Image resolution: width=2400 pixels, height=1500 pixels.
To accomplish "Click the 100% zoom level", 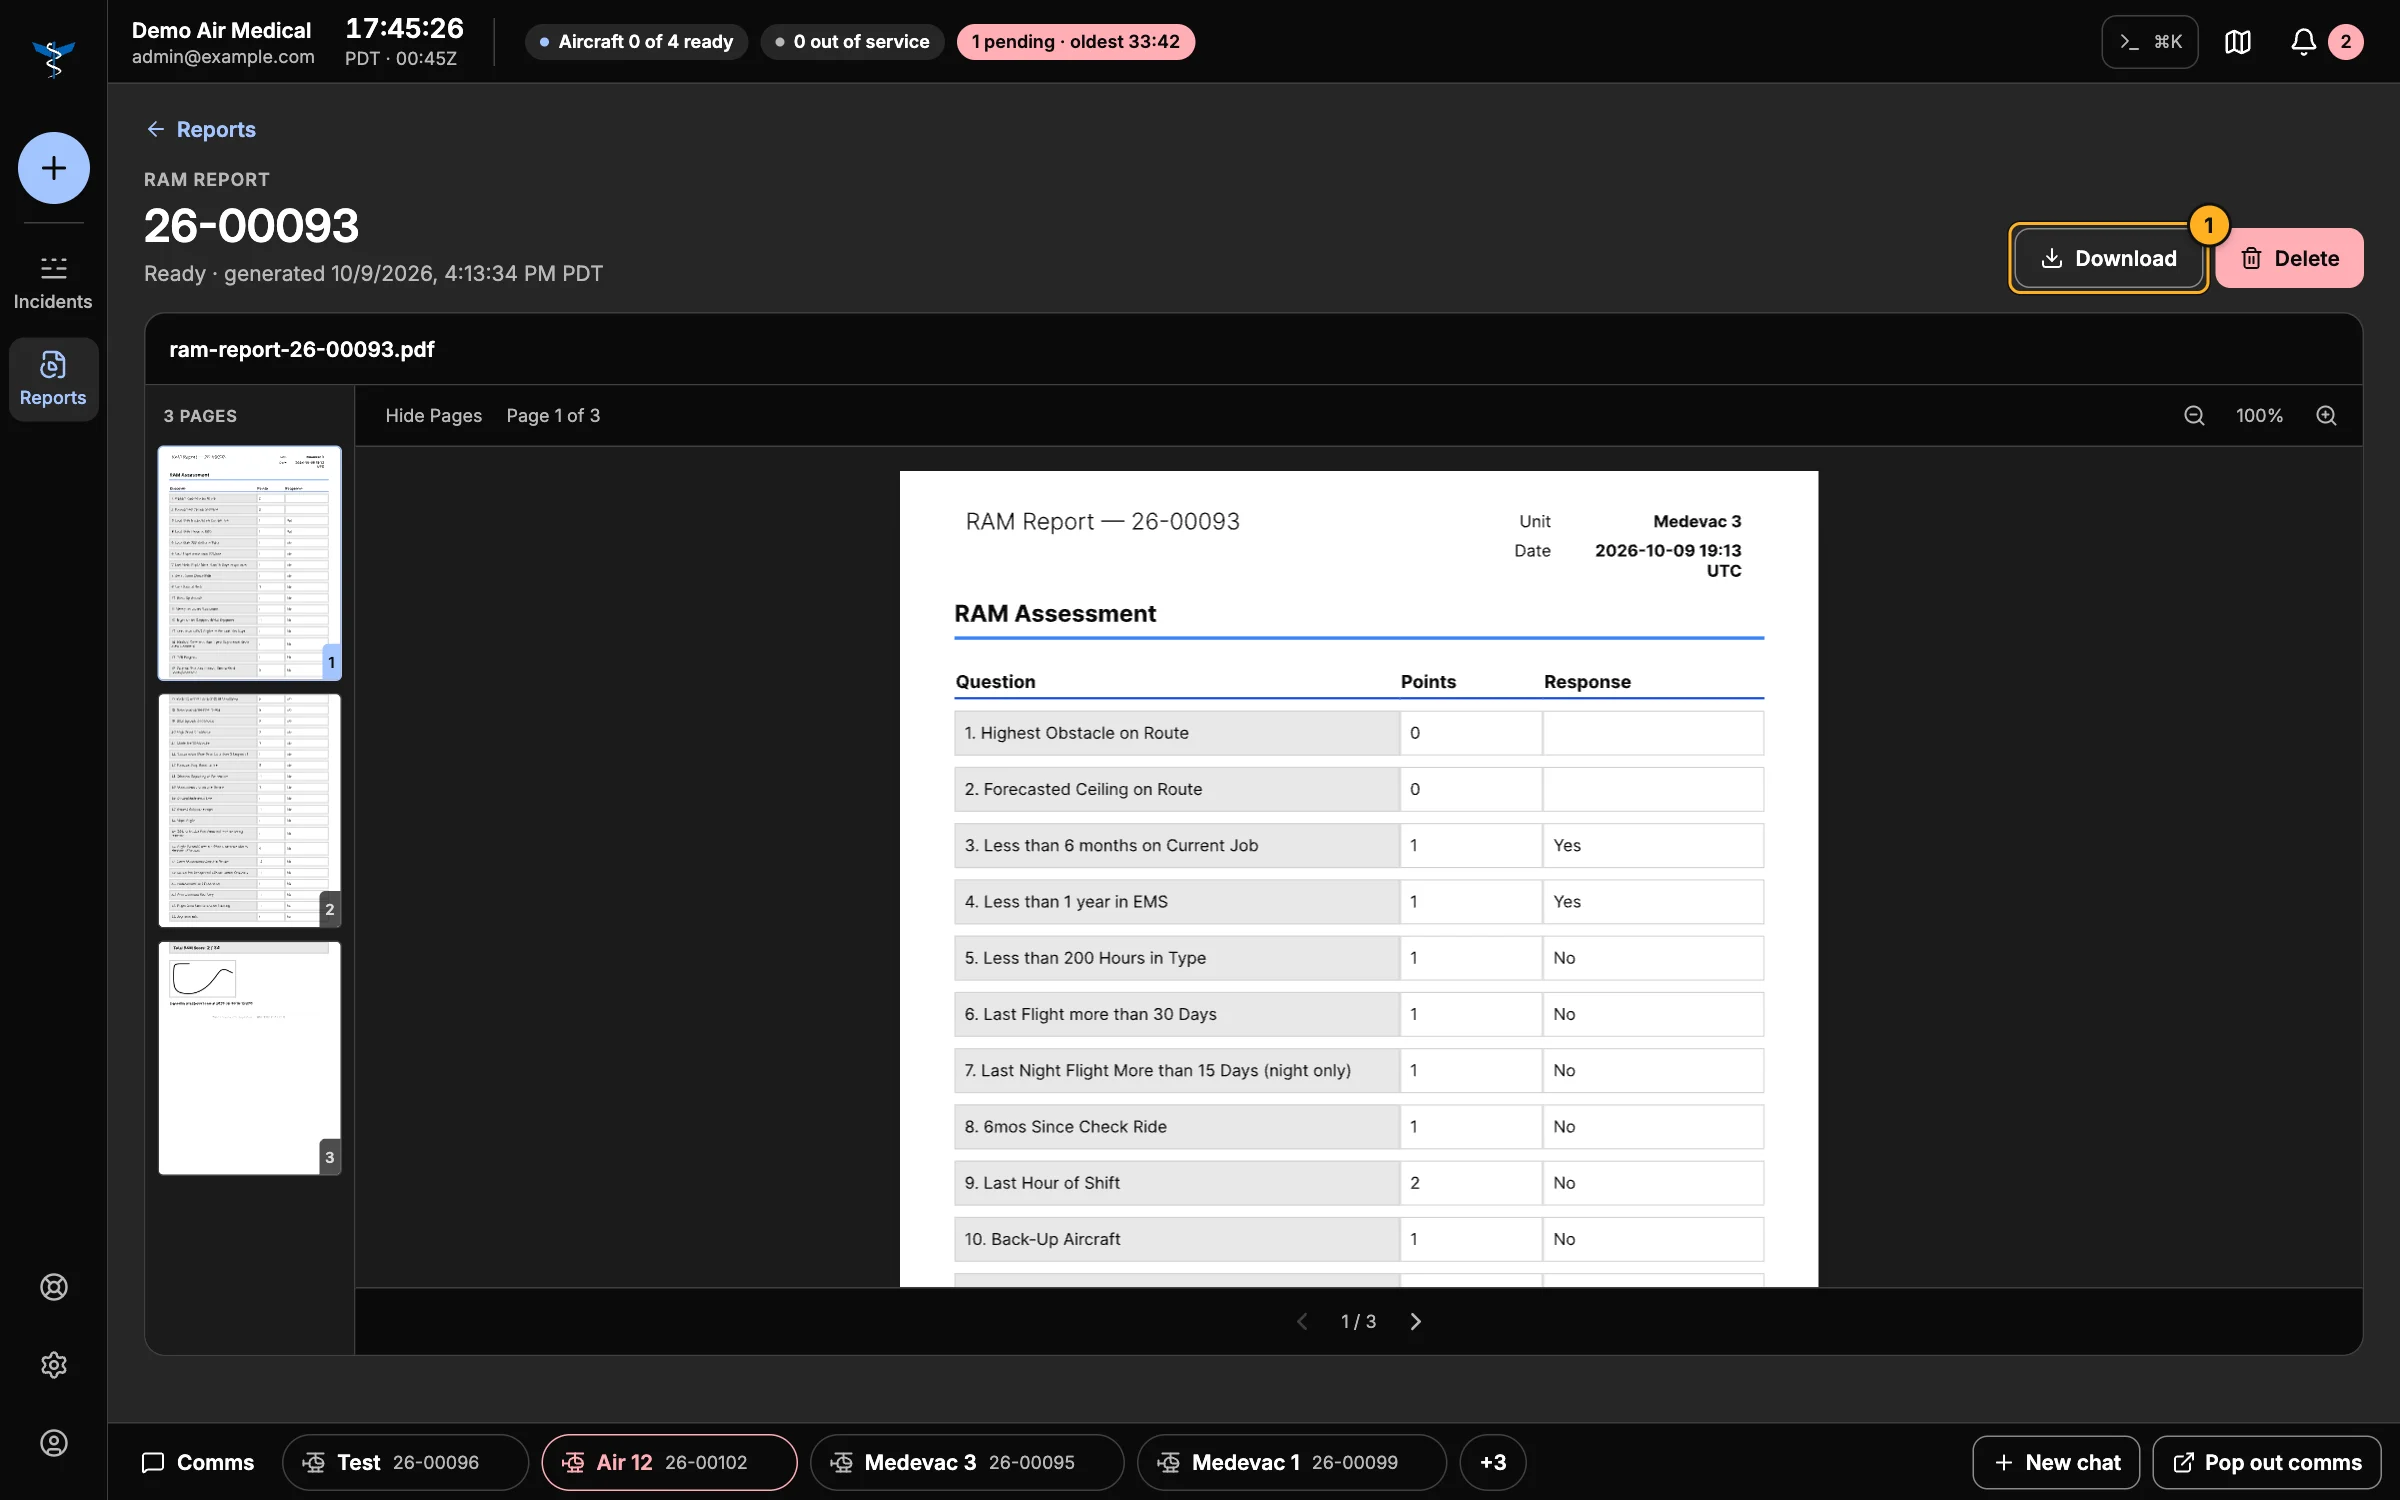I will coord(2259,416).
